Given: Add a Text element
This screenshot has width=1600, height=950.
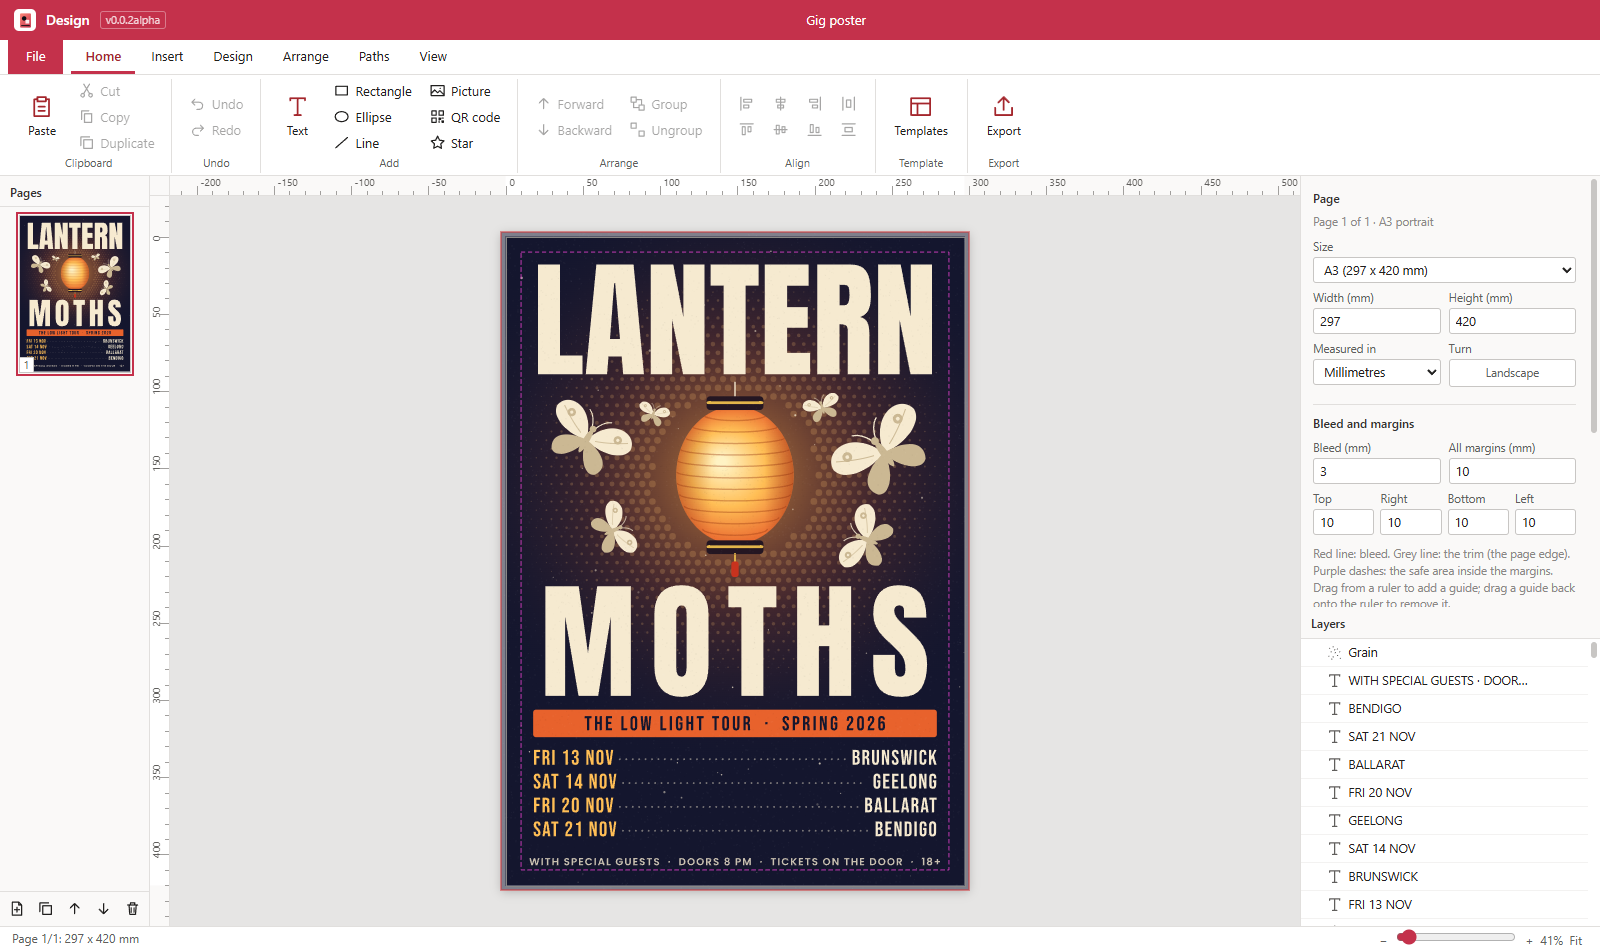Looking at the screenshot, I should coord(297,116).
